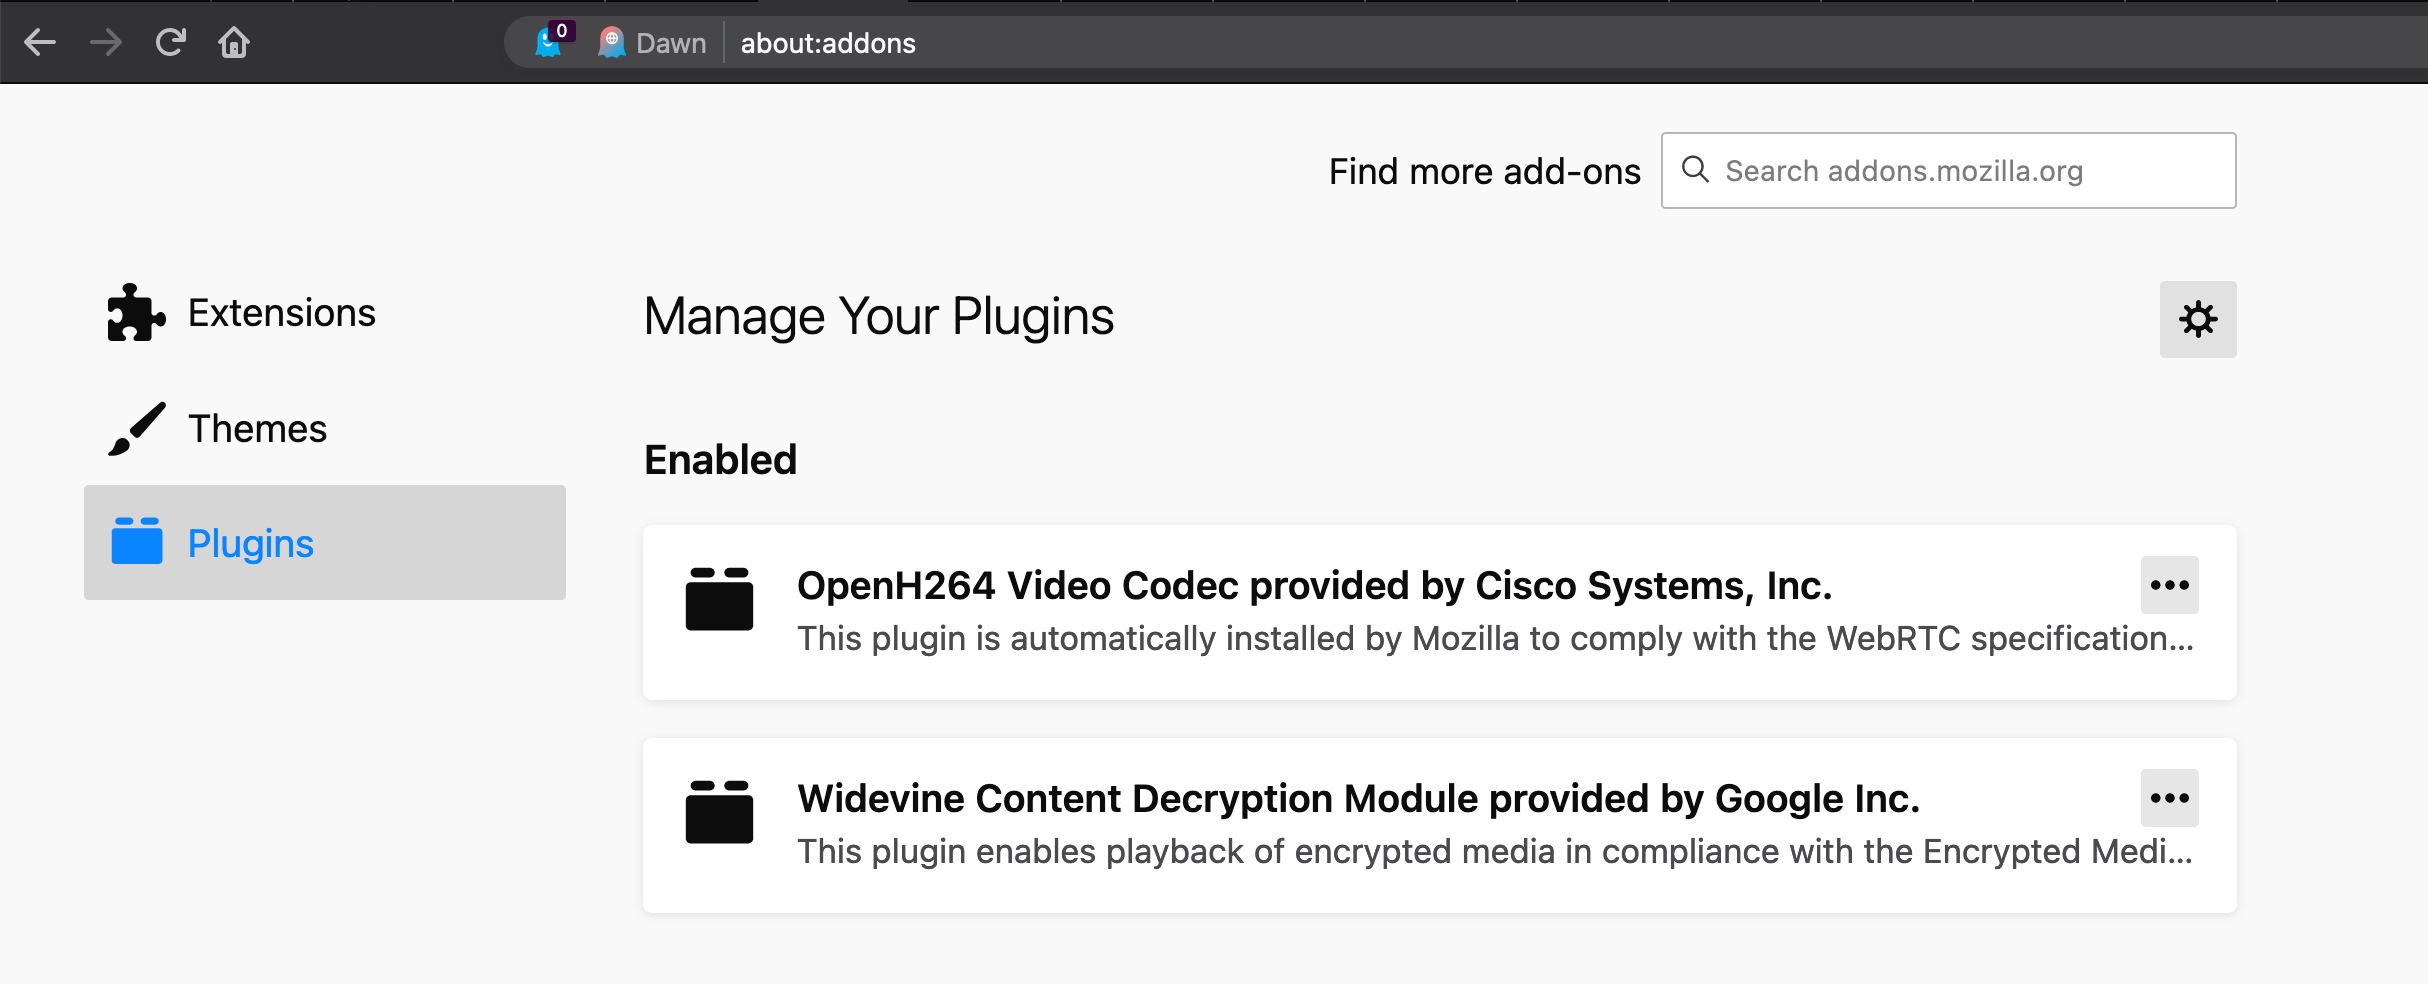2428x984 pixels.
Task: Switch to the Themes section
Action: [x=257, y=428]
